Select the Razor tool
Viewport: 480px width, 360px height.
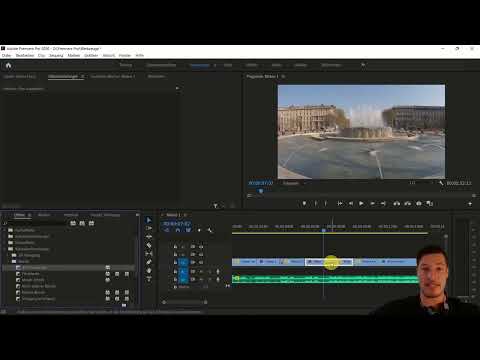click(x=149, y=245)
